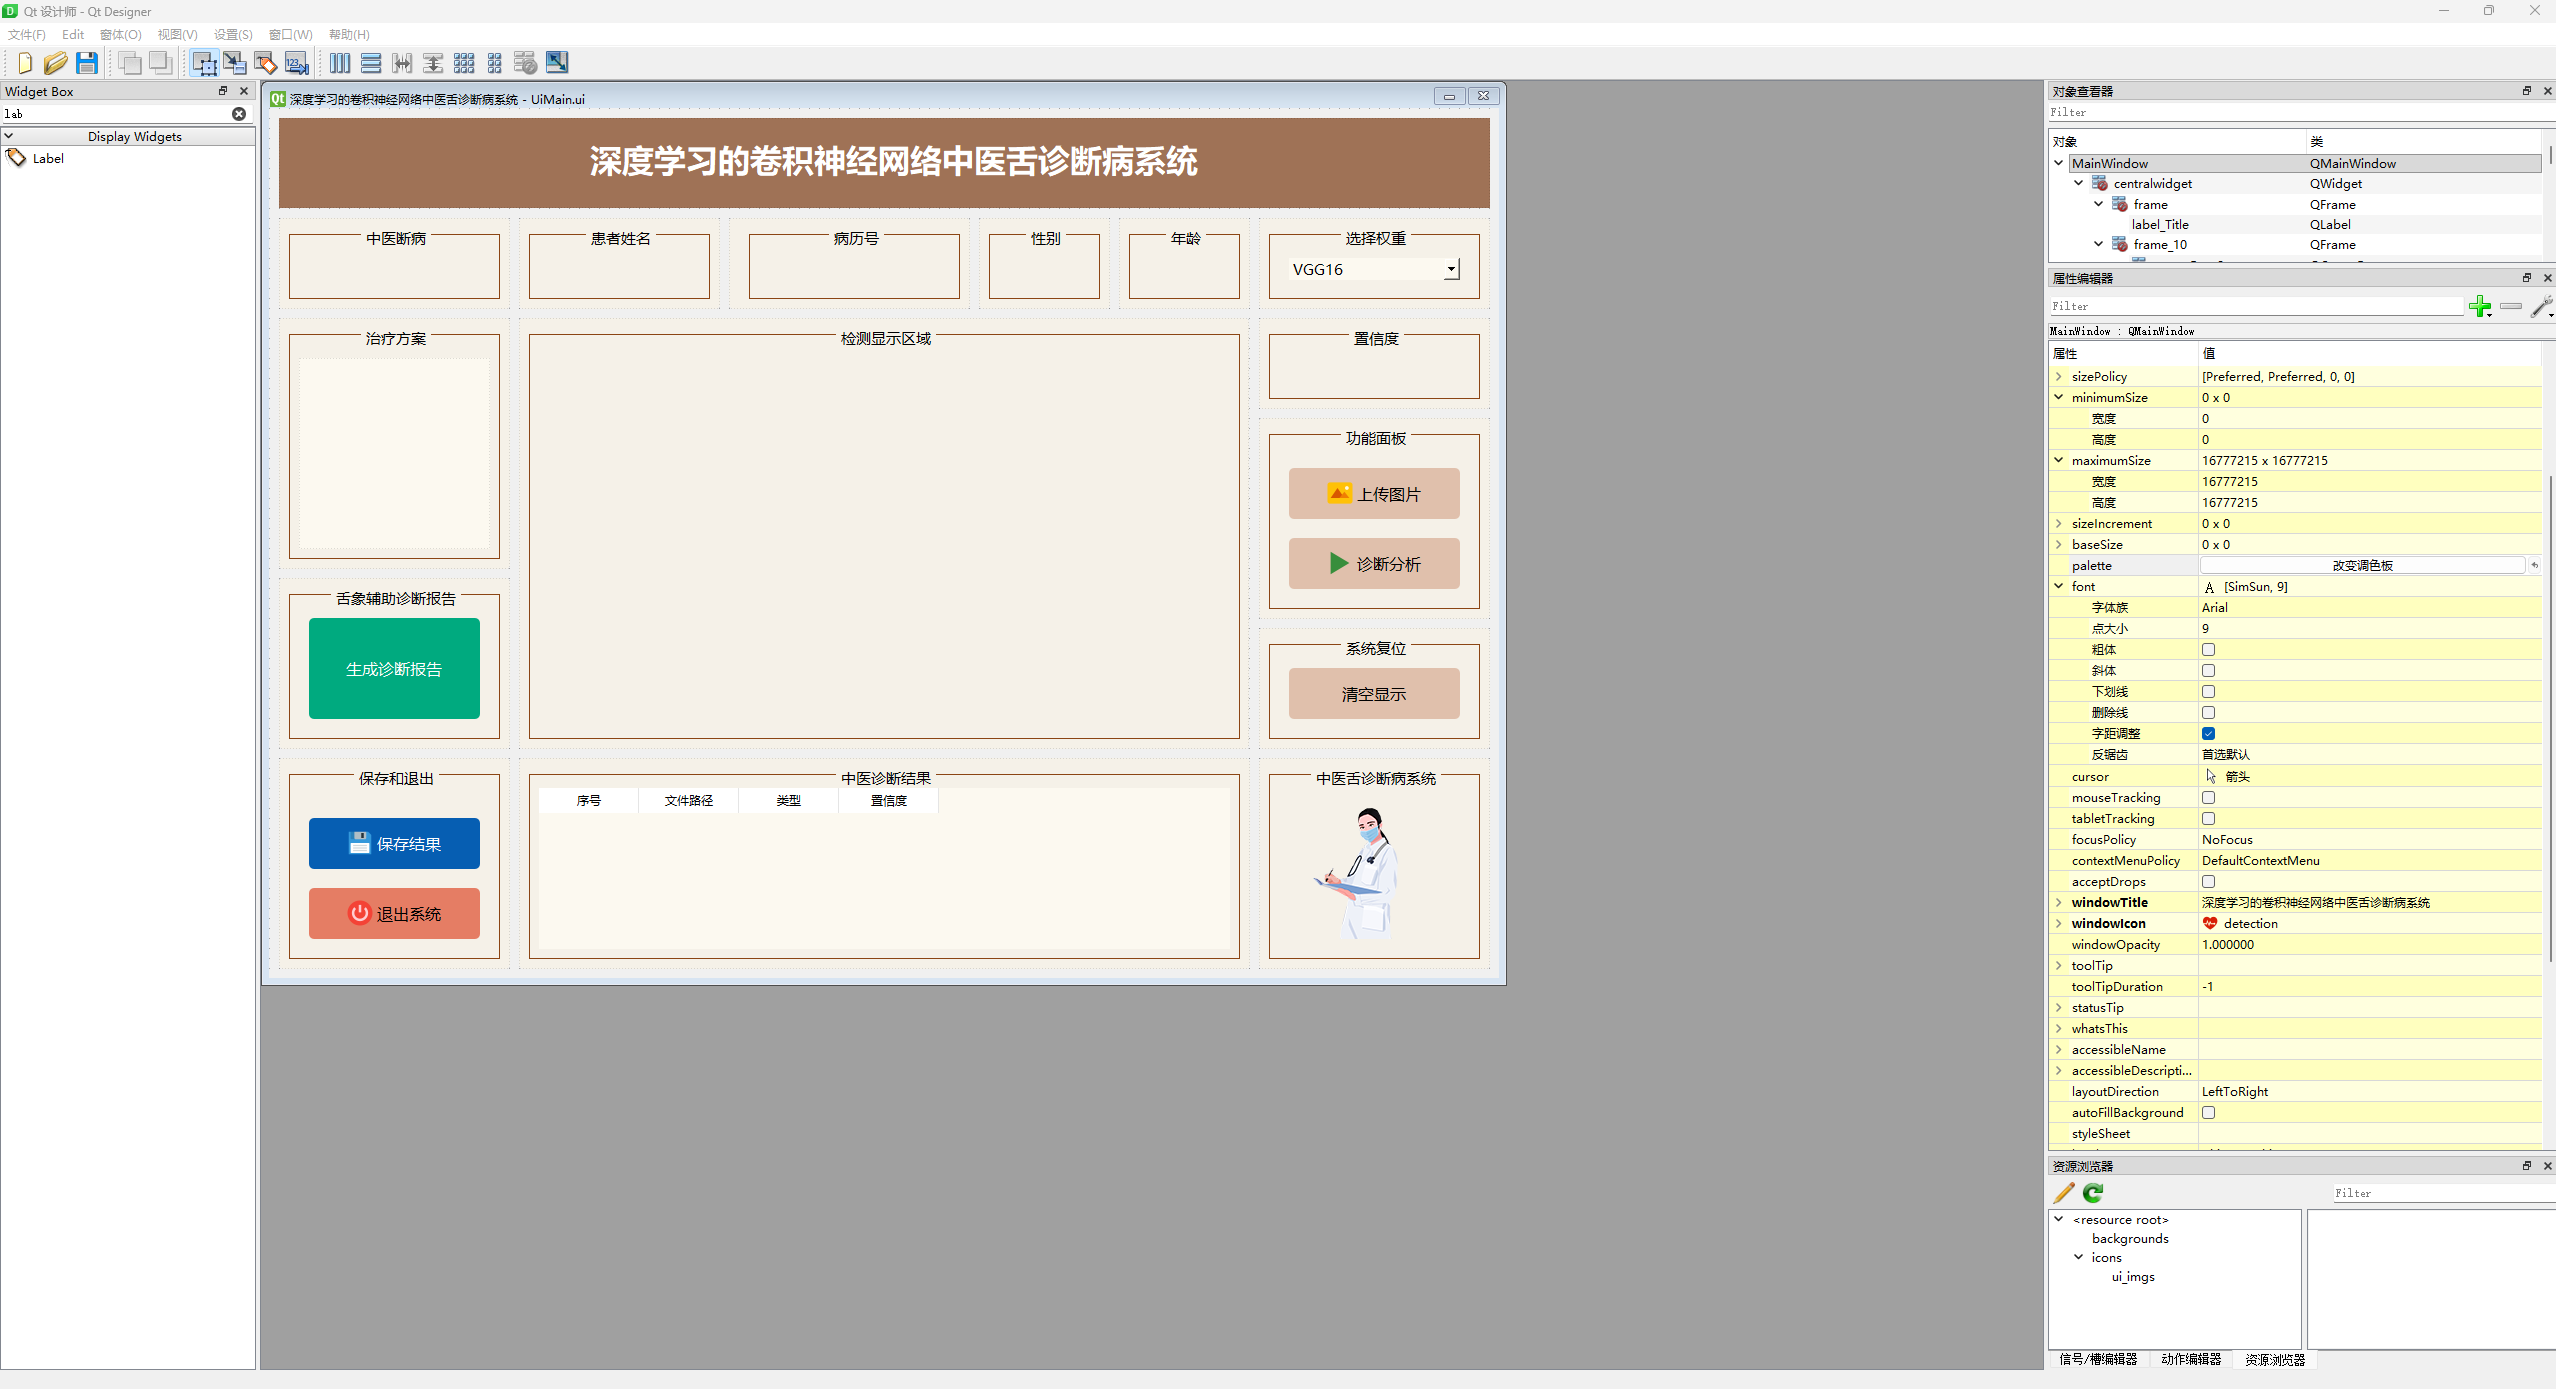Click the reload resources green arrow icon

(x=2093, y=1193)
